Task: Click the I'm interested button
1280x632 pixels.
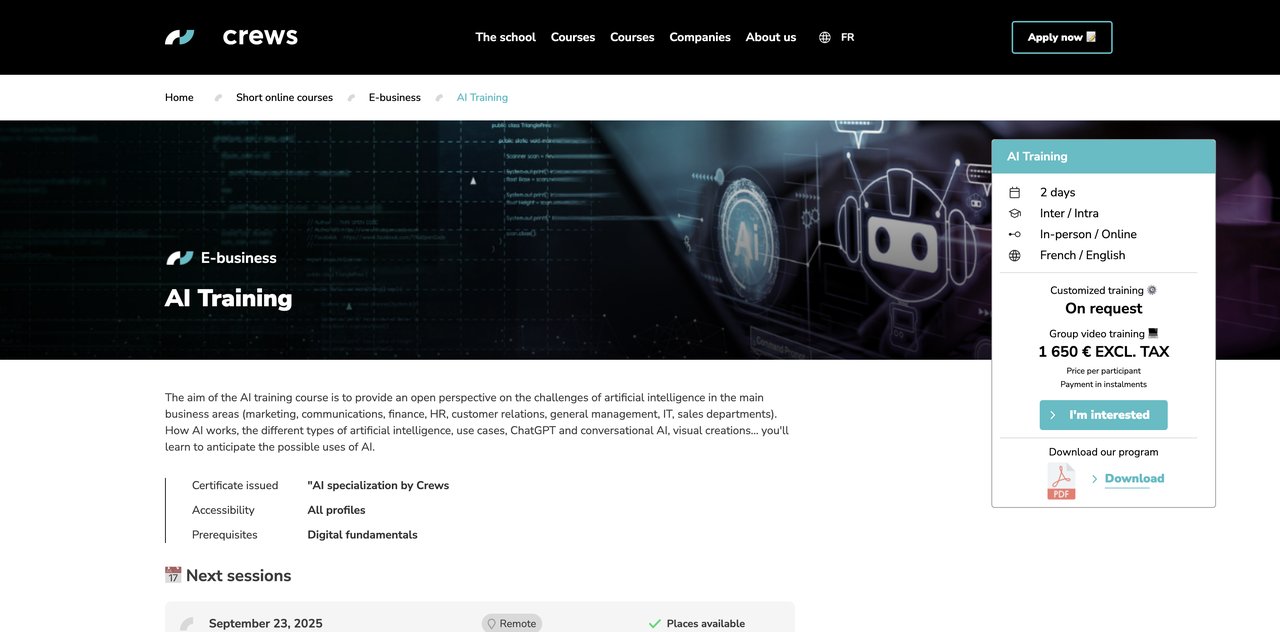Action: [1103, 415]
